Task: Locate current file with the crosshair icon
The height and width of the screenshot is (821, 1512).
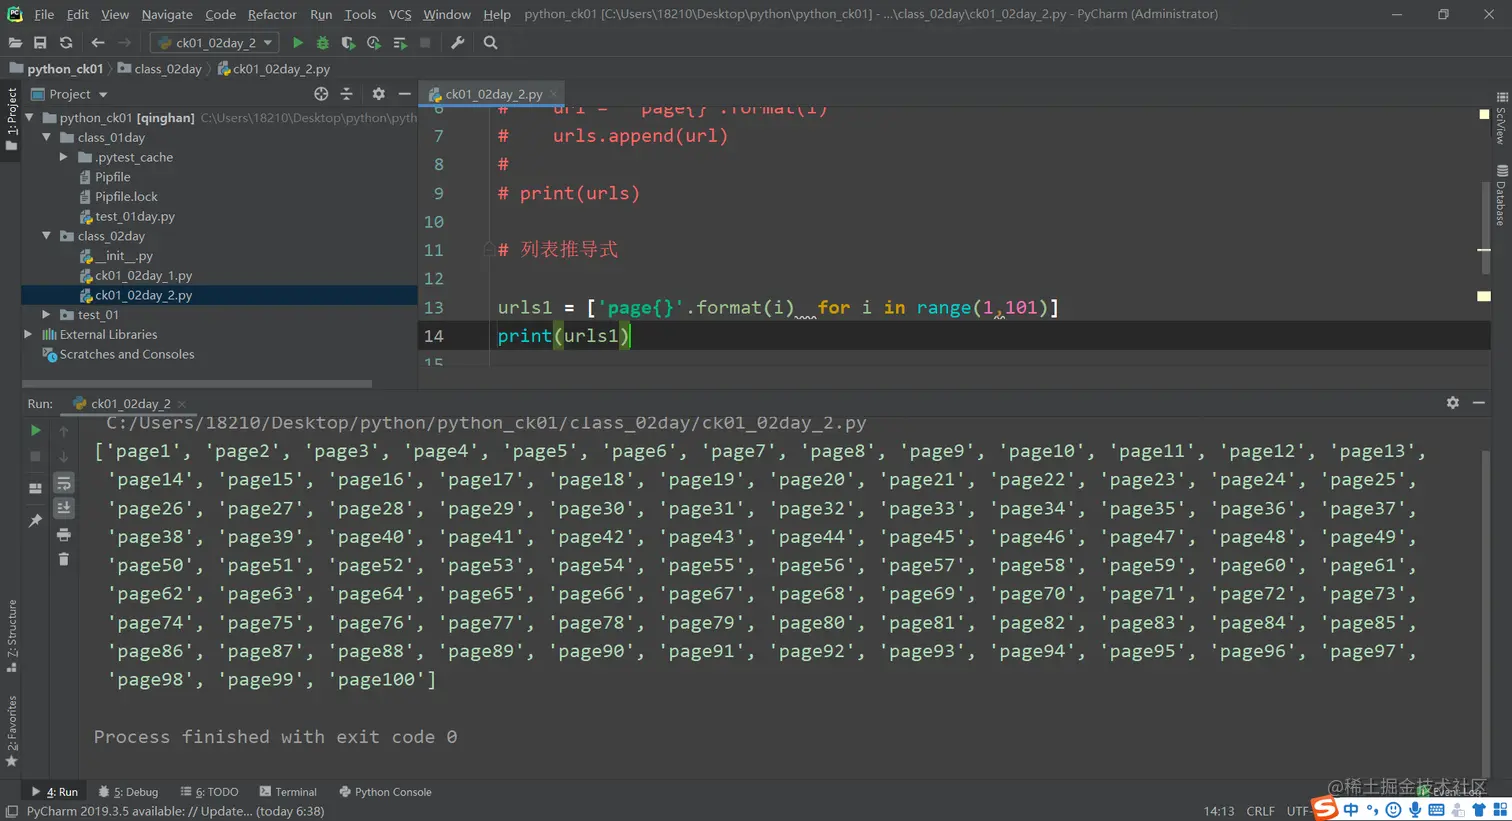Action: point(321,94)
